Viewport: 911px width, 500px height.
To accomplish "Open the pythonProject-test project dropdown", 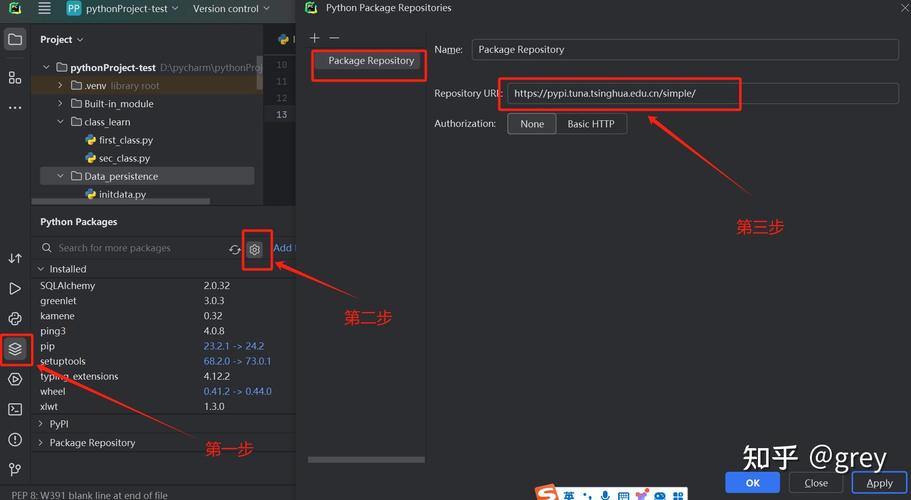I will pos(123,9).
